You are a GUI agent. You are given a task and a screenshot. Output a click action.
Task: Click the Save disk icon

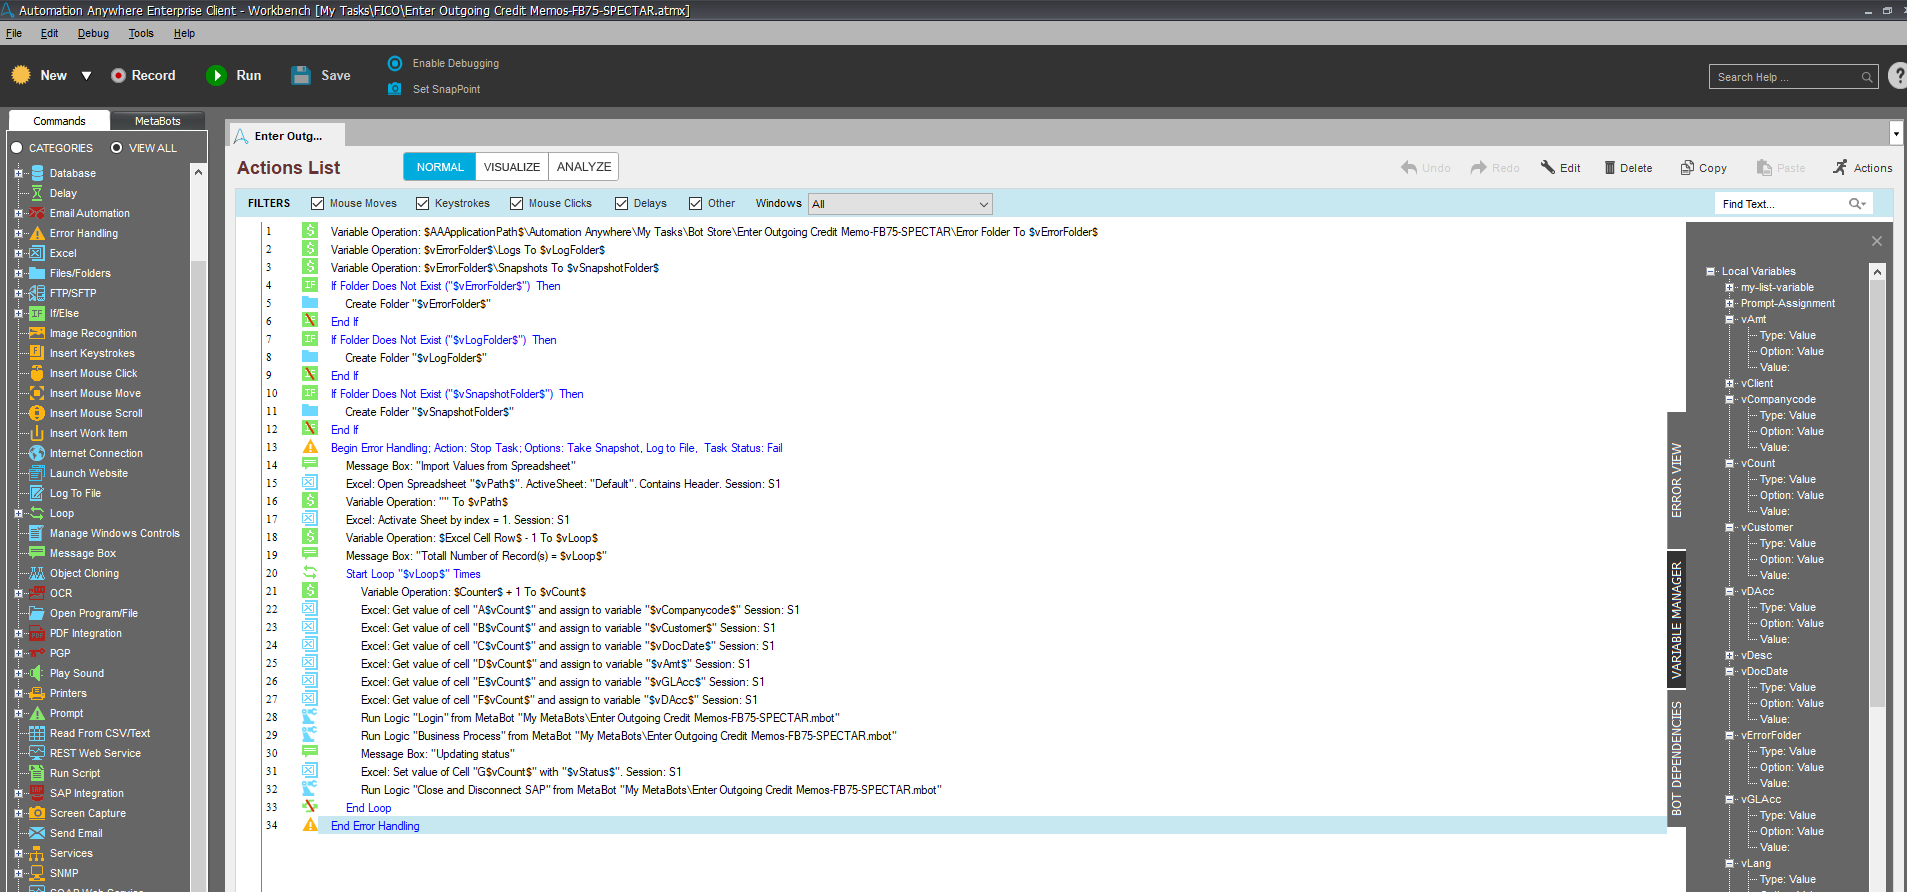[300, 76]
